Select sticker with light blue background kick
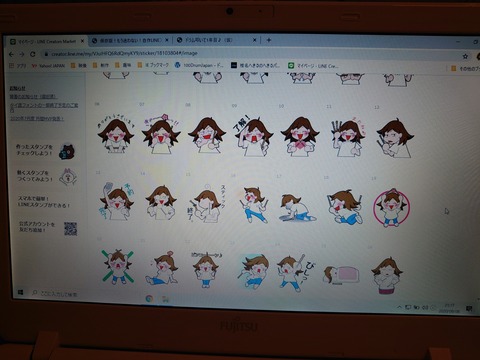This screenshot has width=480, height=360. [x=253, y=271]
